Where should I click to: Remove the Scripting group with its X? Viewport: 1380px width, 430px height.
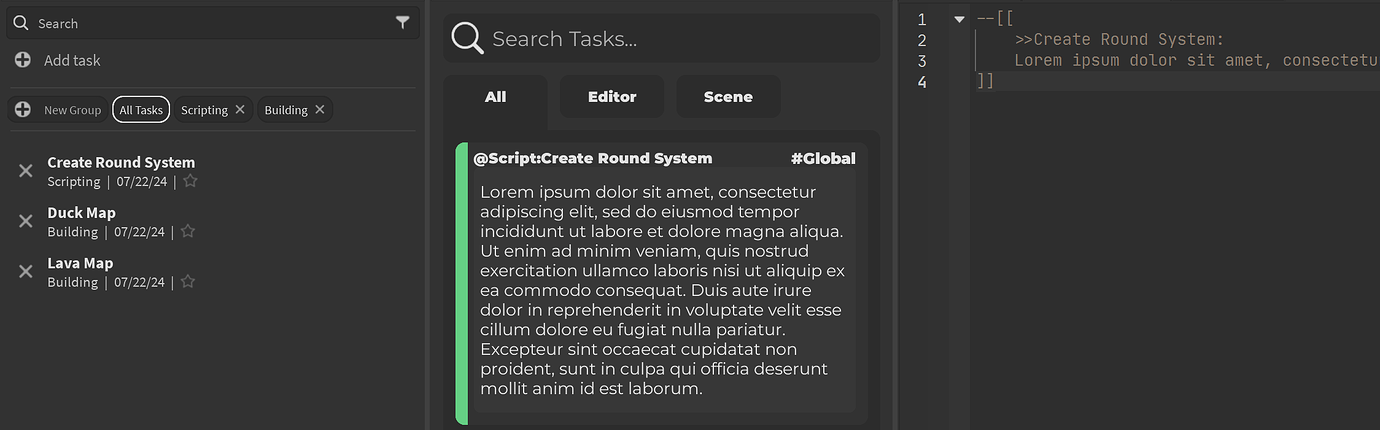(x=240, y=110)
